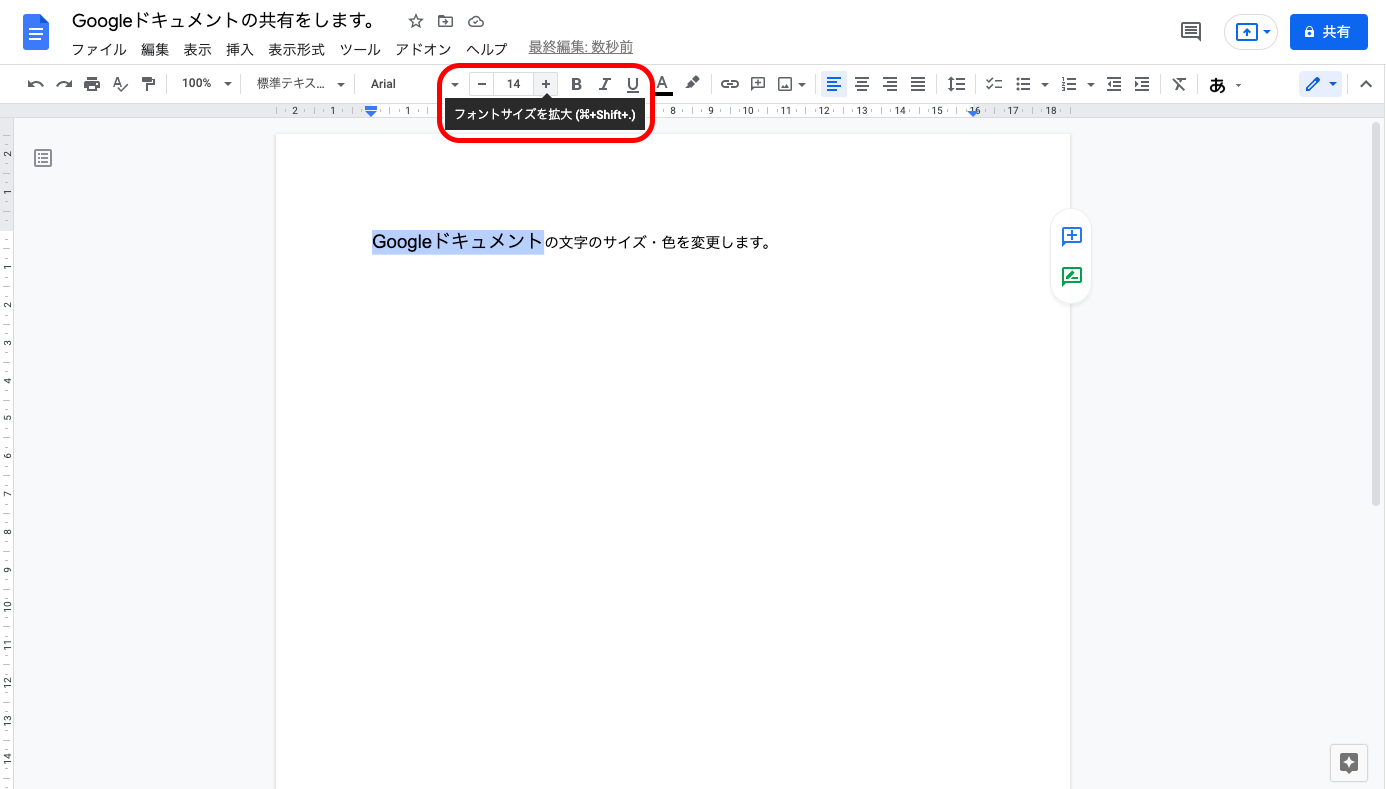
Task: Open the あ input tools dropdown
Action: [x=1225, y=85]
